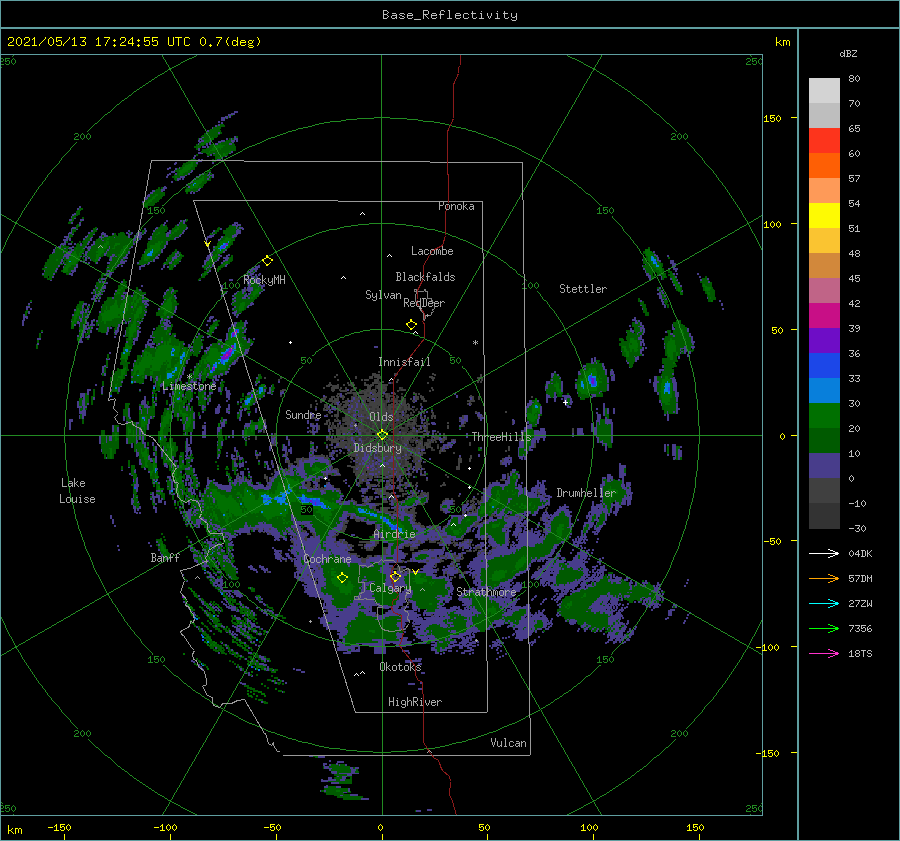Click the Innisfail label
The height and width of the screenshot is (841, 900).
click(404, 362)
